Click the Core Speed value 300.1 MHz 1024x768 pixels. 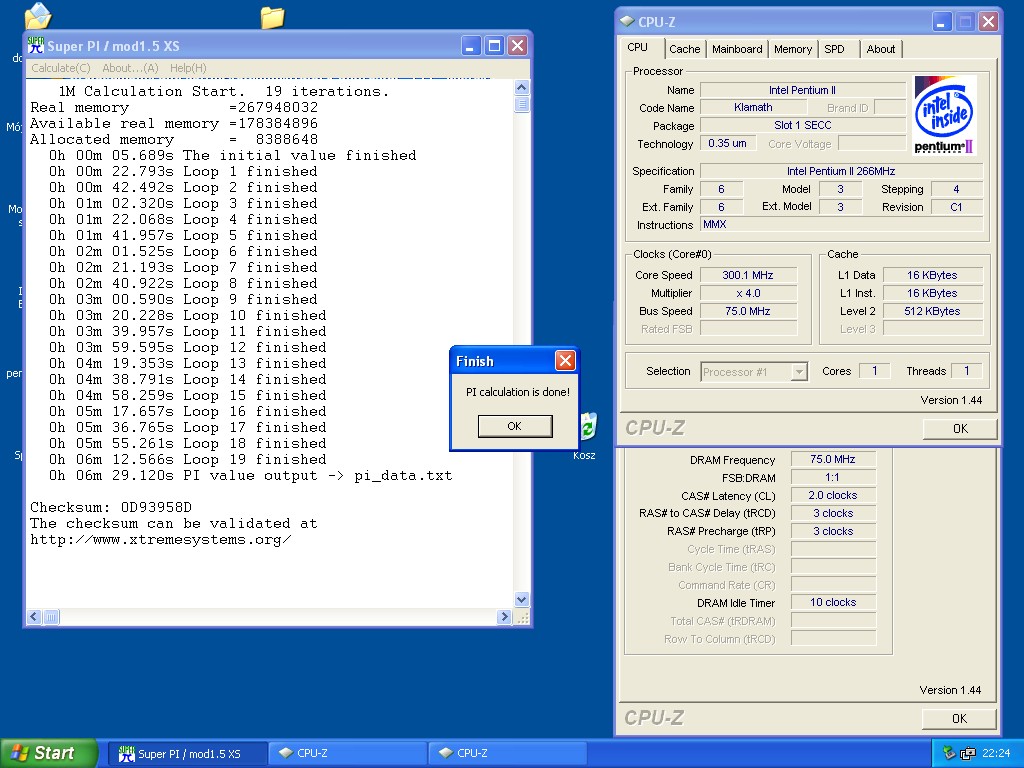click(x=748, y=275)
